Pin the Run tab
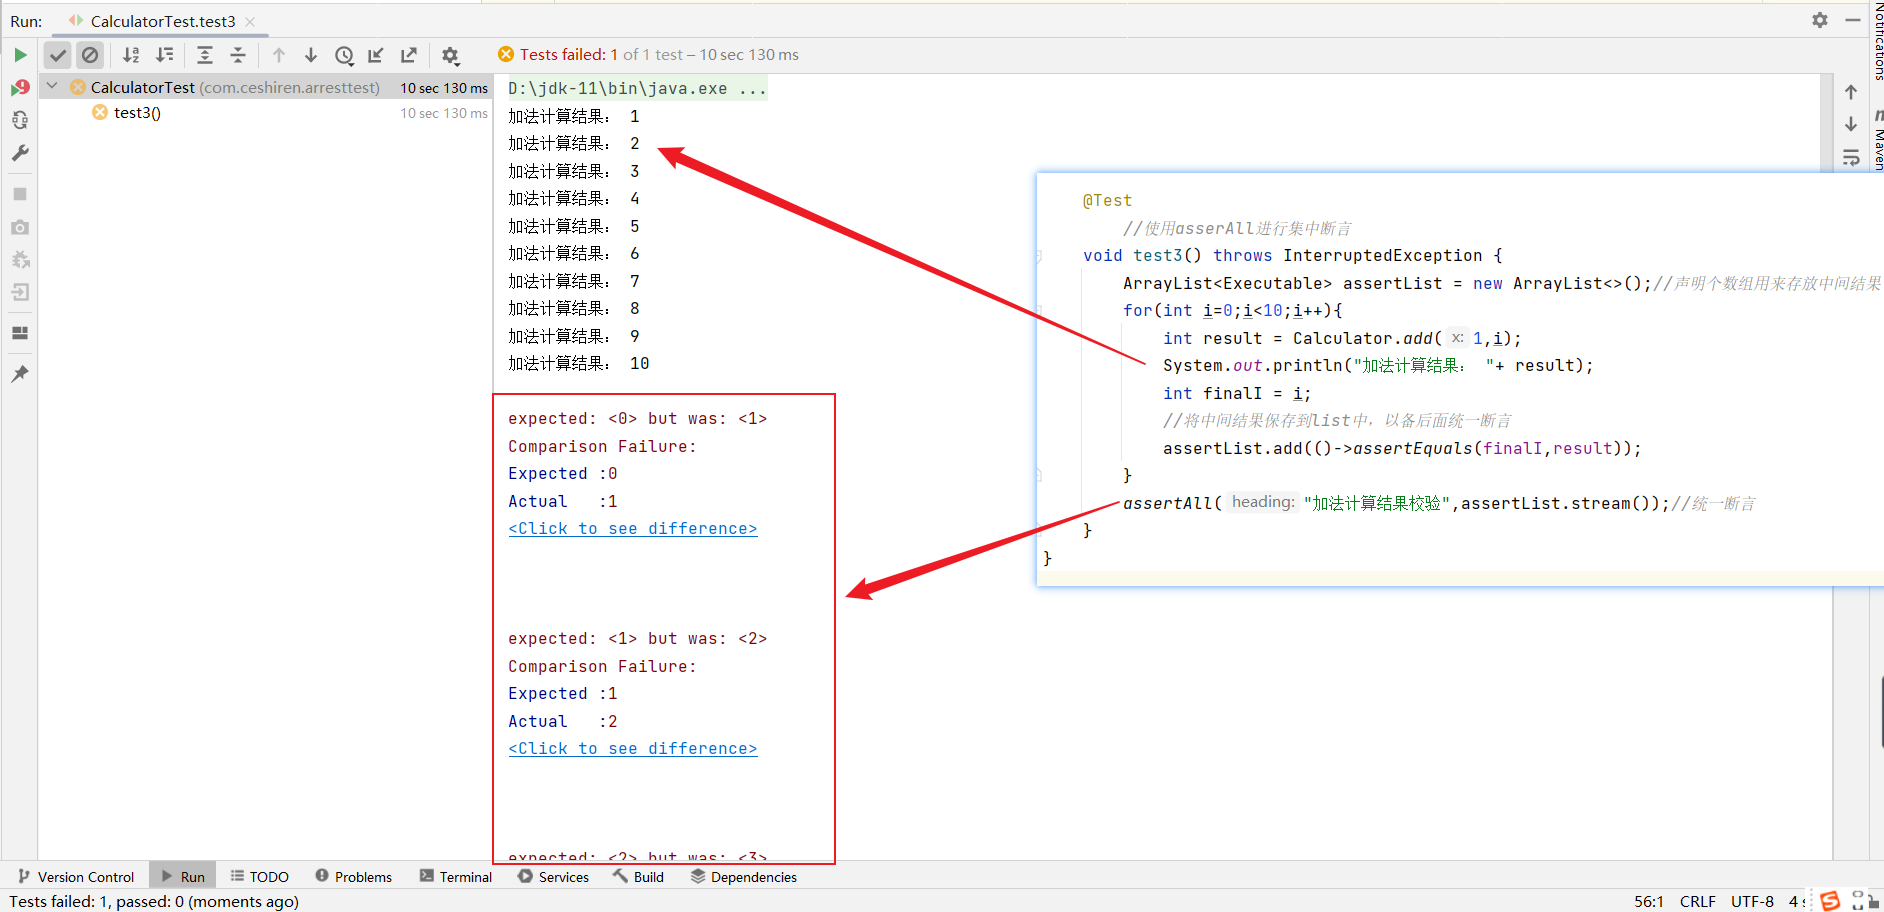Screen dimensions: 1884x912 20,374
